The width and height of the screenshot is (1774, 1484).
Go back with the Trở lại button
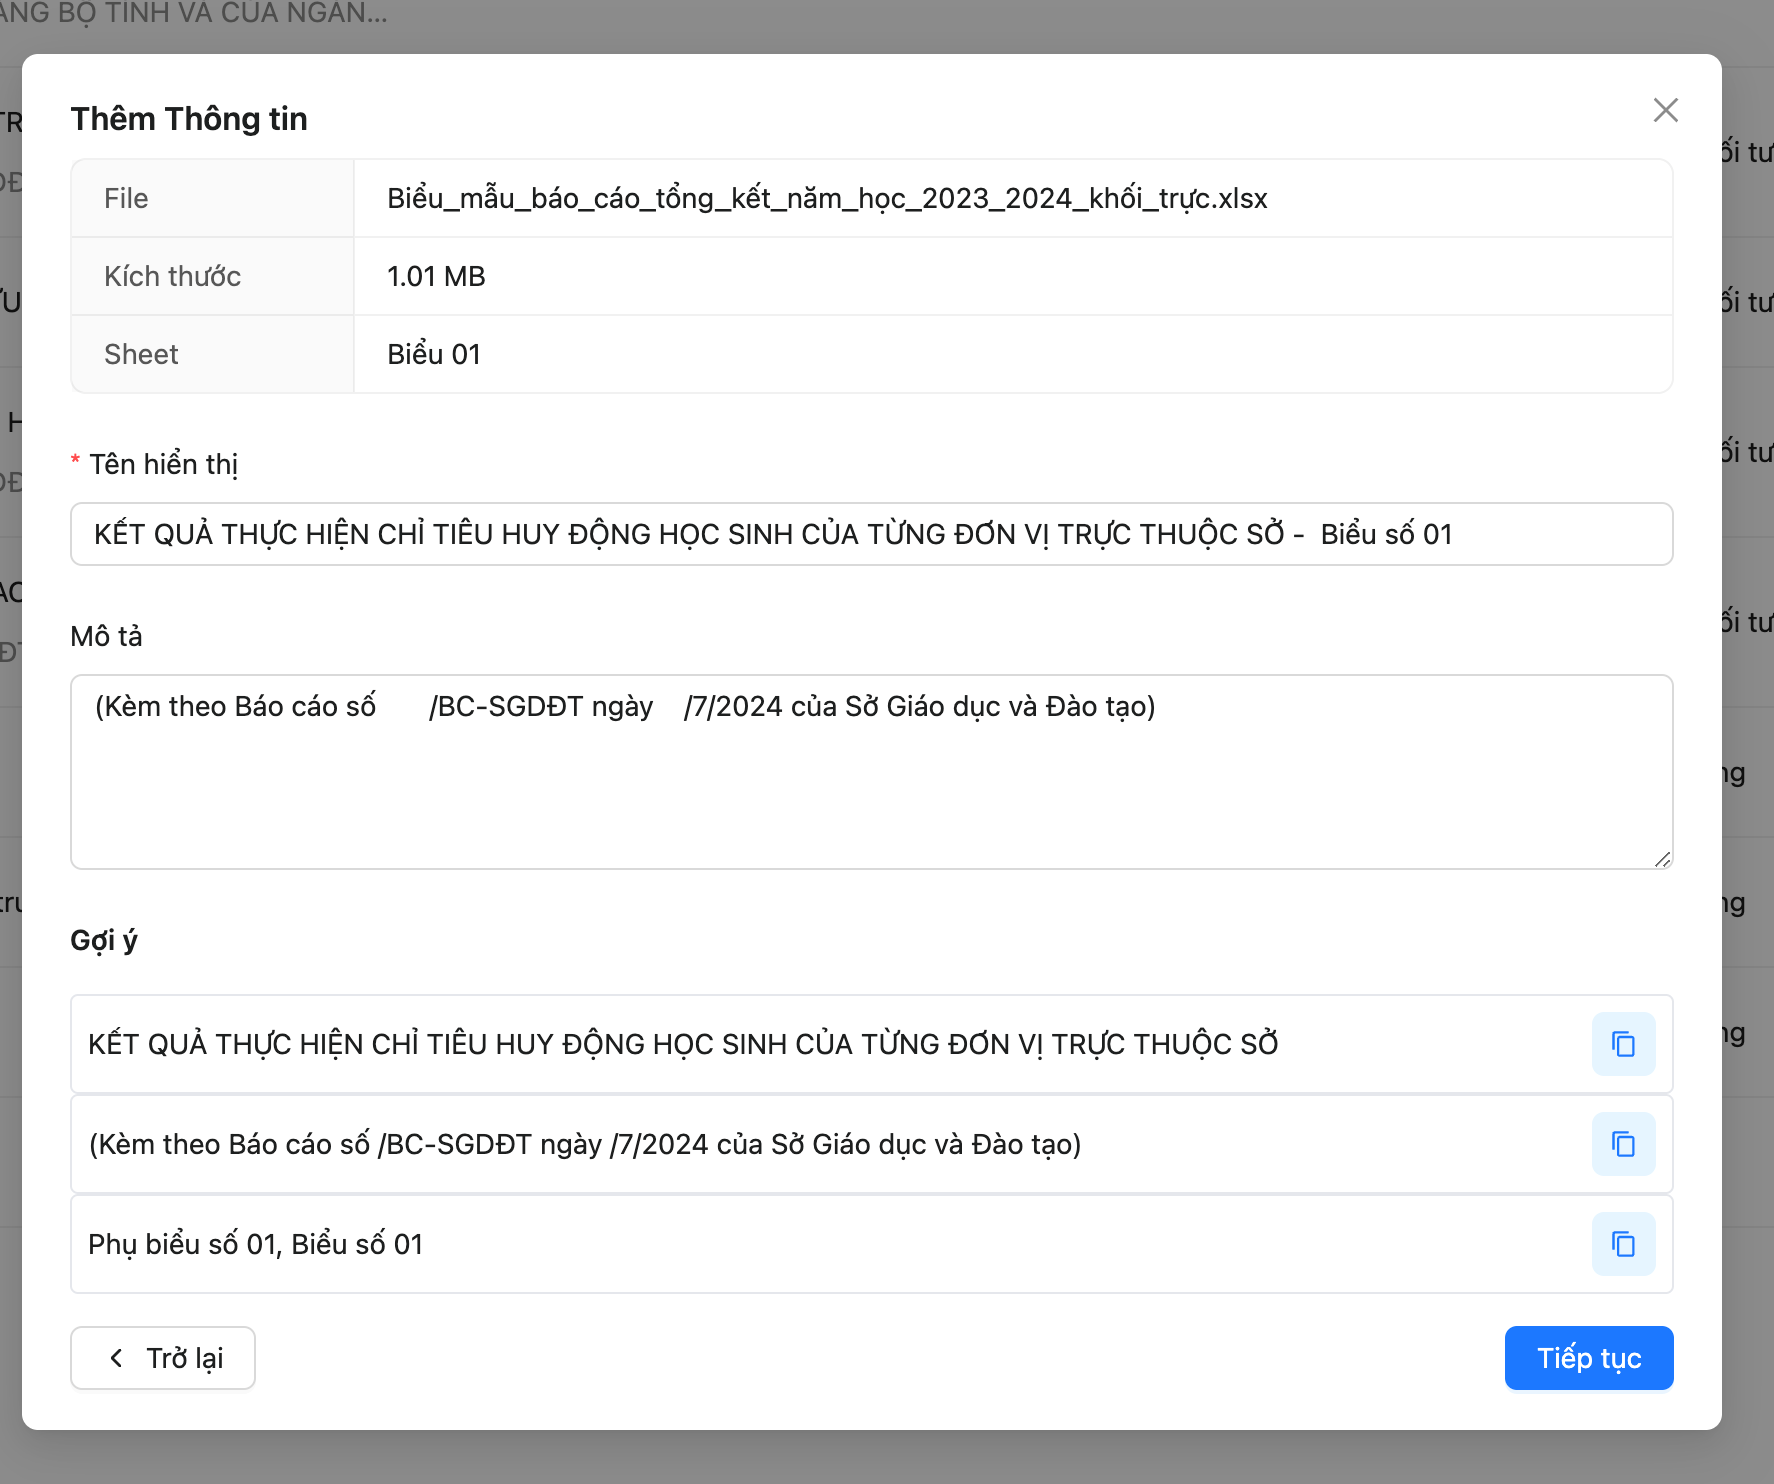pyautogui.click(x=163, y=1358)
